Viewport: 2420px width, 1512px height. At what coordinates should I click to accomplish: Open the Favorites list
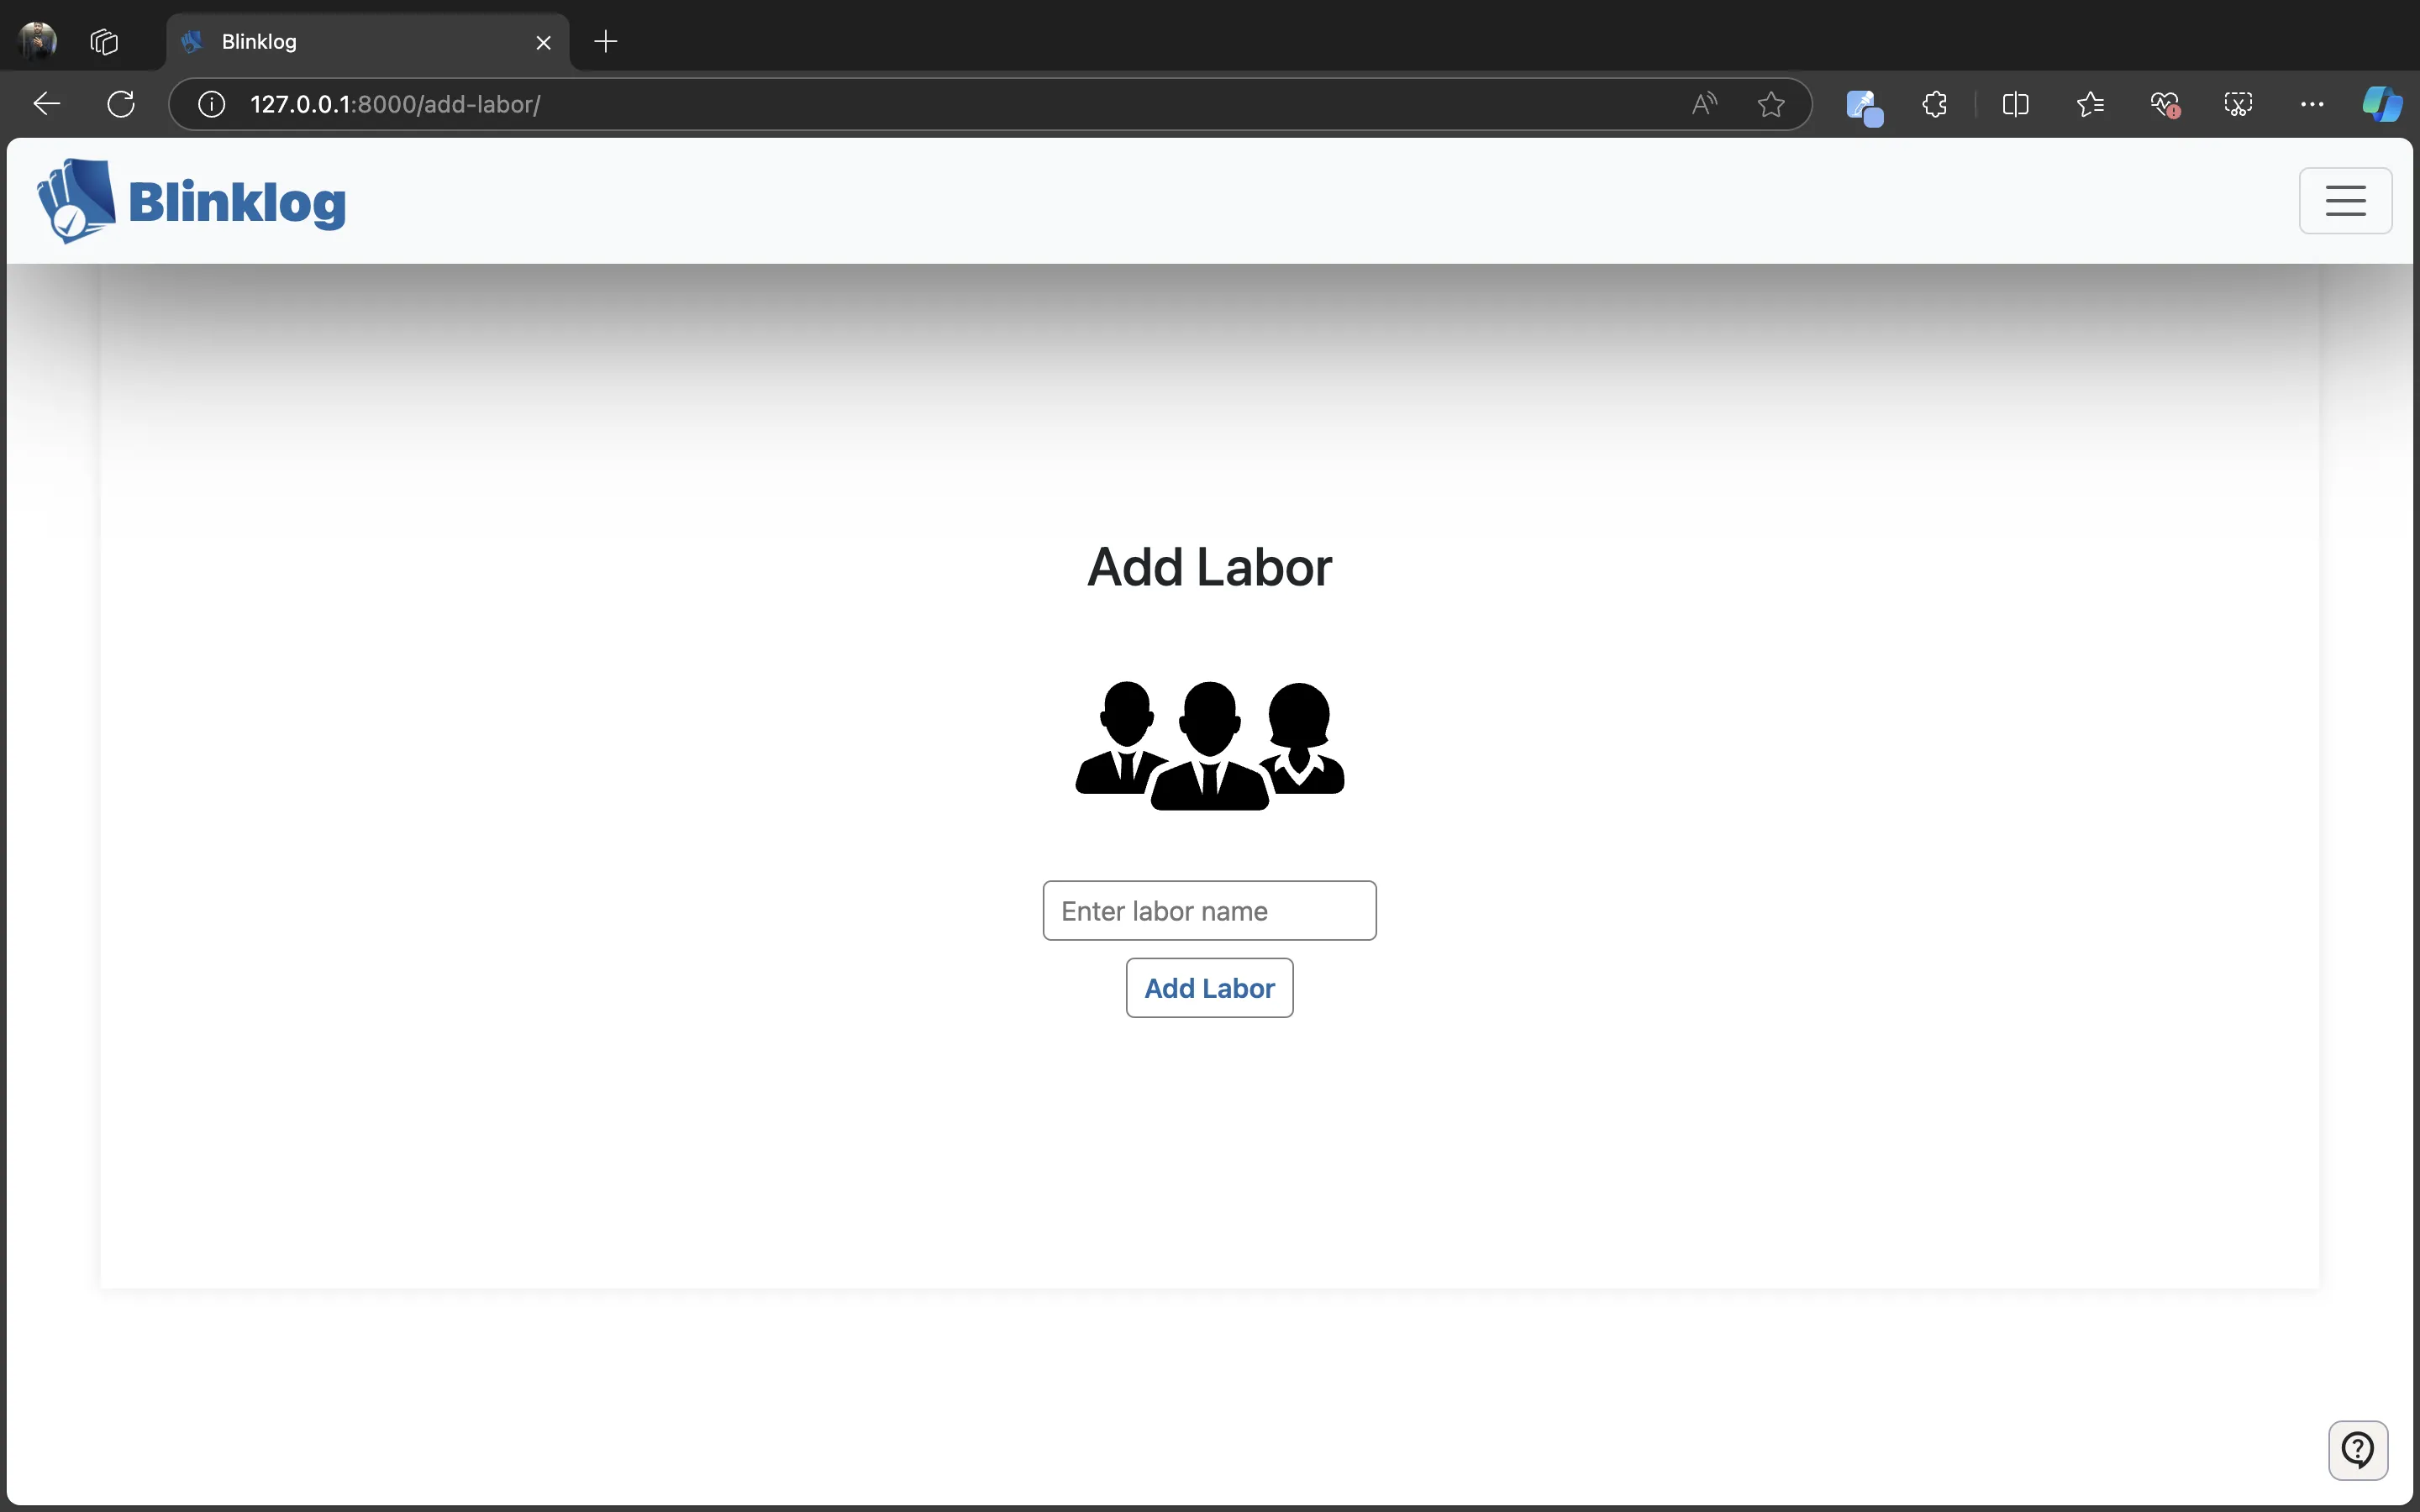[2090, 104]
